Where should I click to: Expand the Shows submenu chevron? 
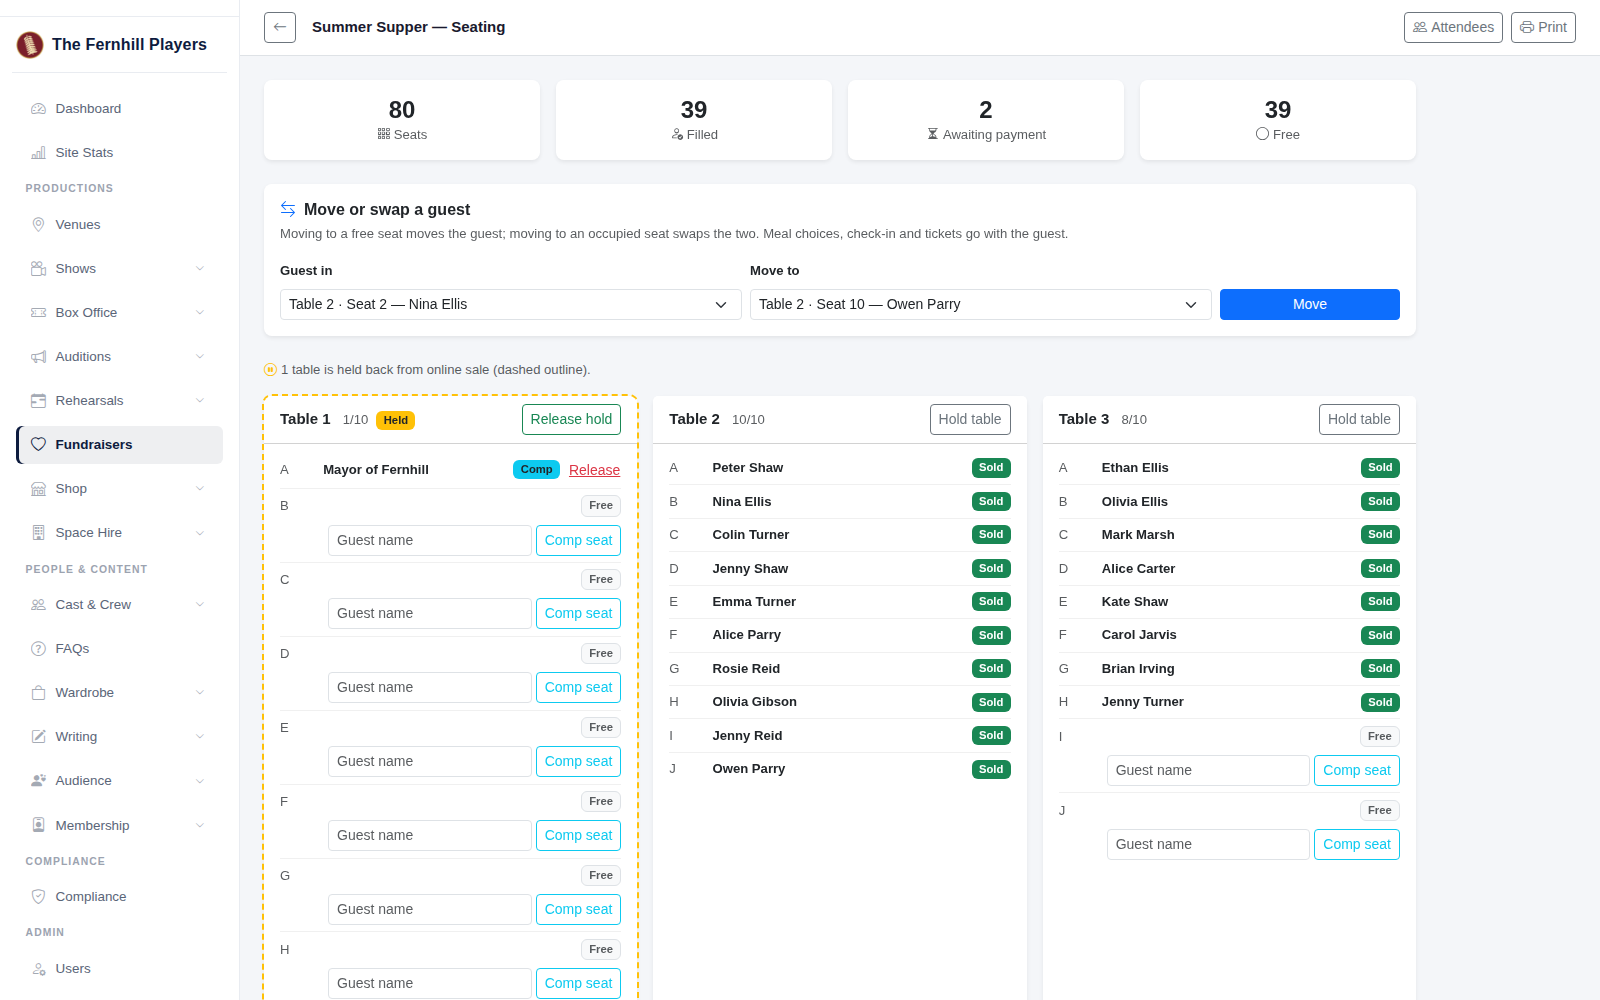[200, 269]
